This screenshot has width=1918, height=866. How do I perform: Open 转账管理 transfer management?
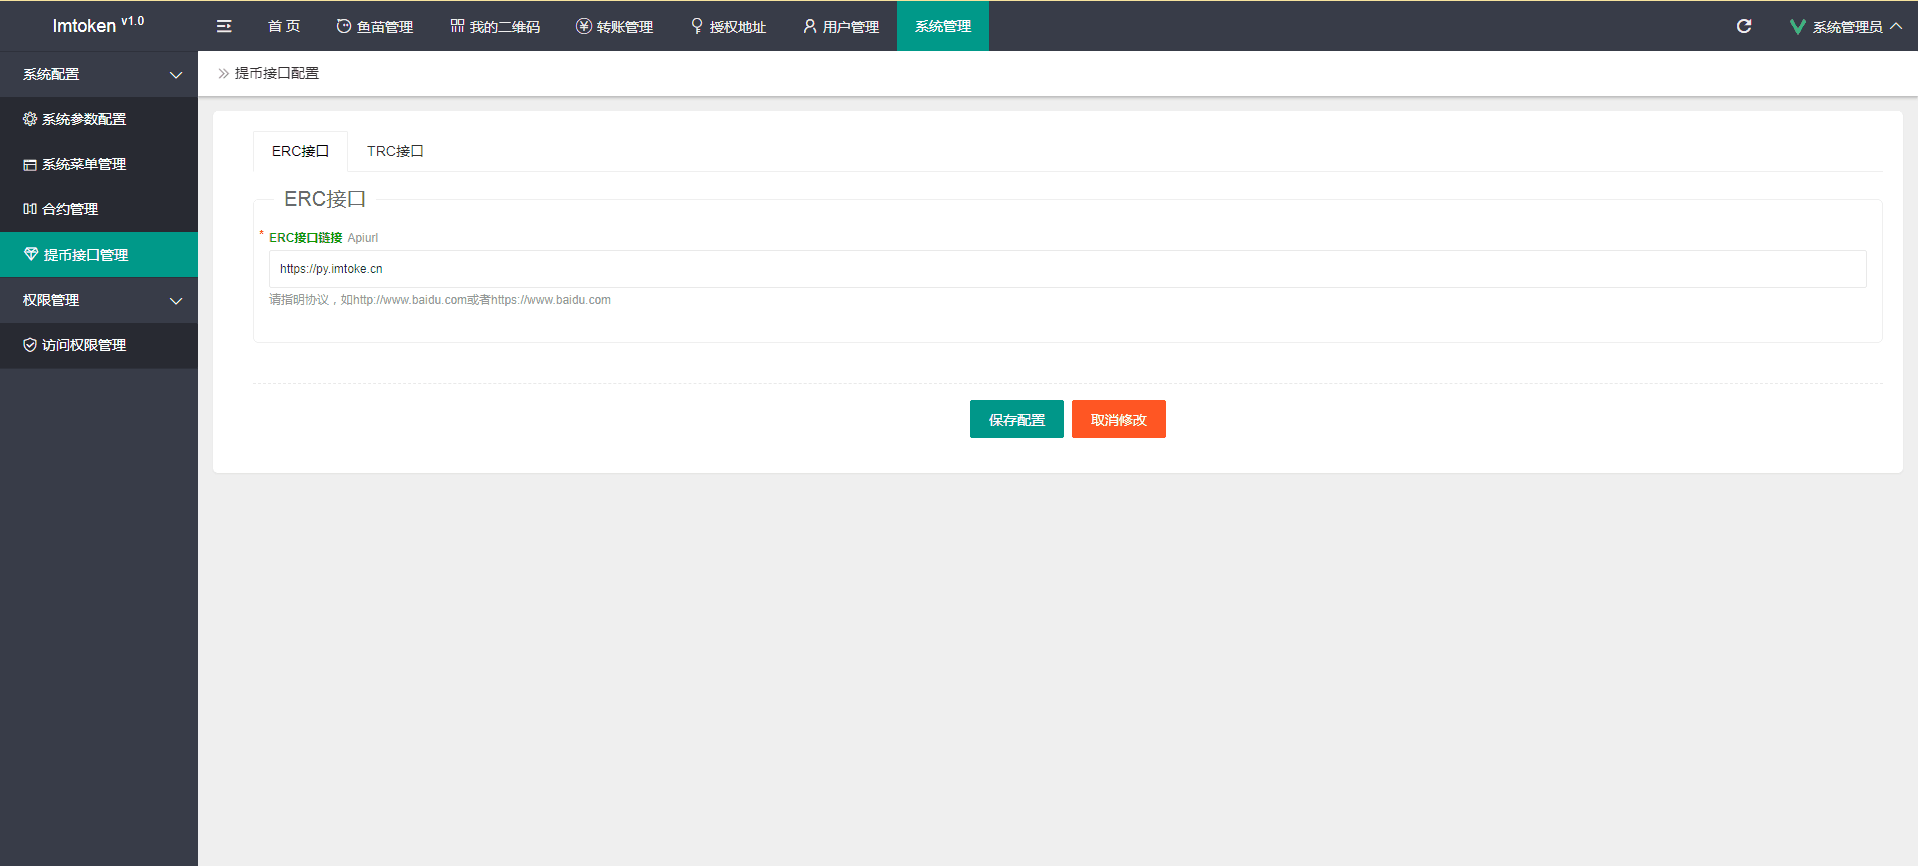614,26
